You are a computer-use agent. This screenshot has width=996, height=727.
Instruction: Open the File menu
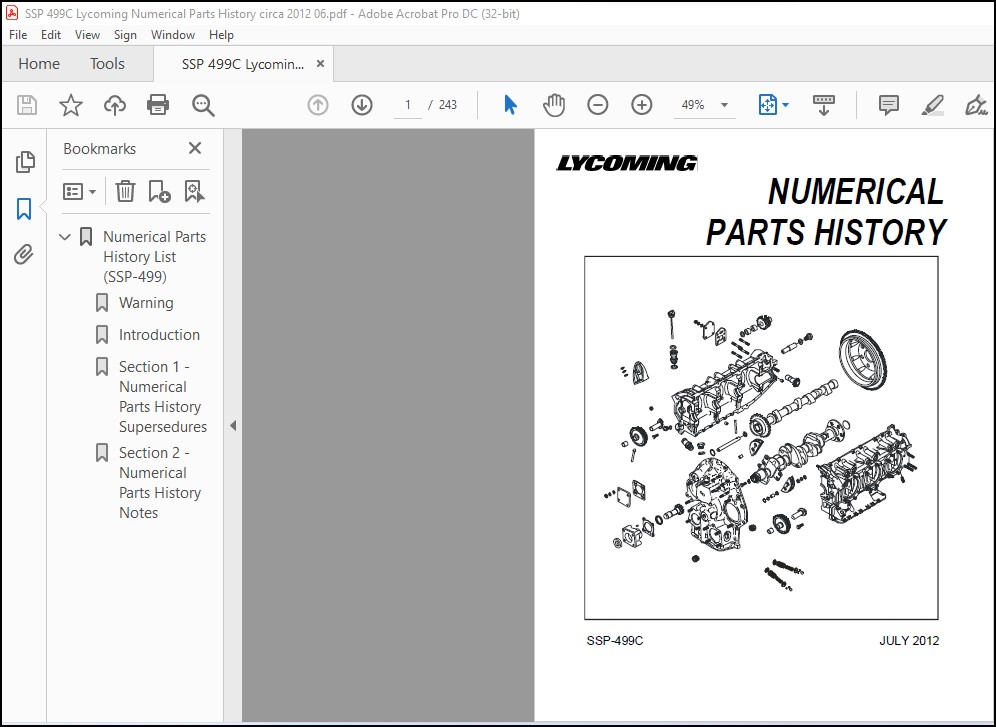(18, 35)
